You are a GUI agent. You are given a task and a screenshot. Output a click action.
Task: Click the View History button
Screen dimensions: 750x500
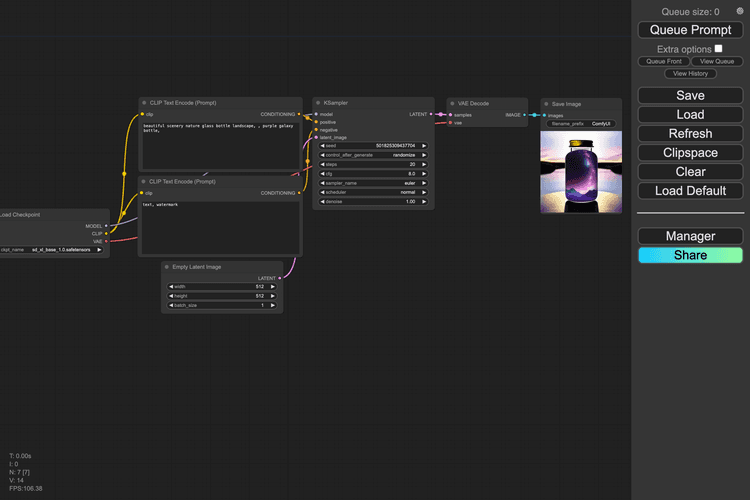pos(690,73)
